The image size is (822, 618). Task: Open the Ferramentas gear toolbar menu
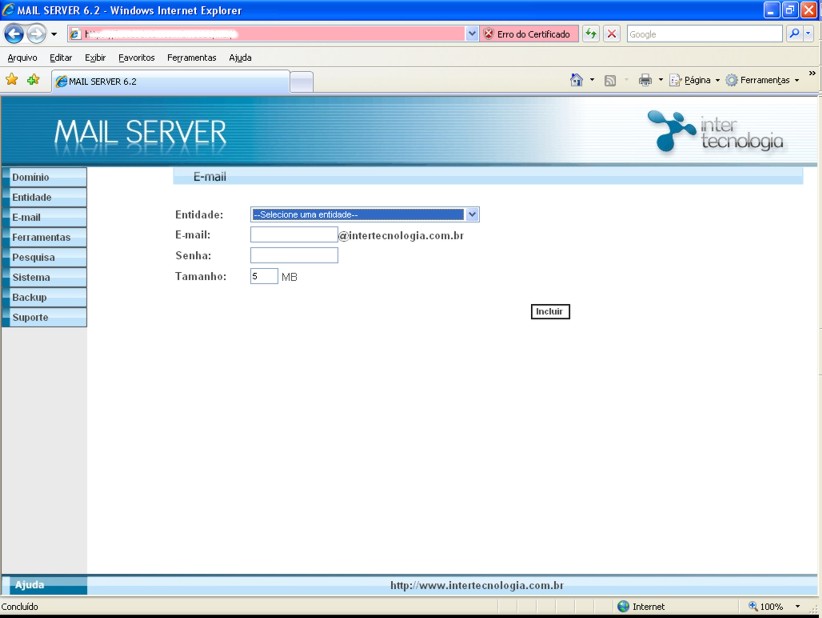(763, 80)
